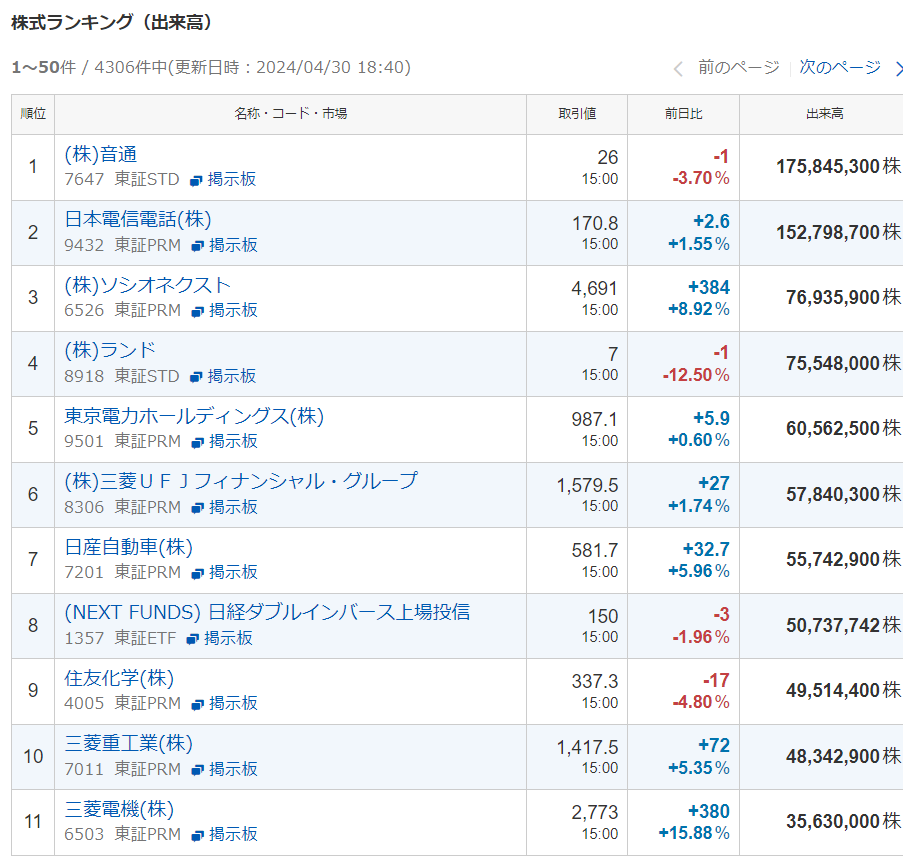The width and height of the screenshot is (903, 856).
Task: Click the rank number 10 cell
Action: click(33, 756)
